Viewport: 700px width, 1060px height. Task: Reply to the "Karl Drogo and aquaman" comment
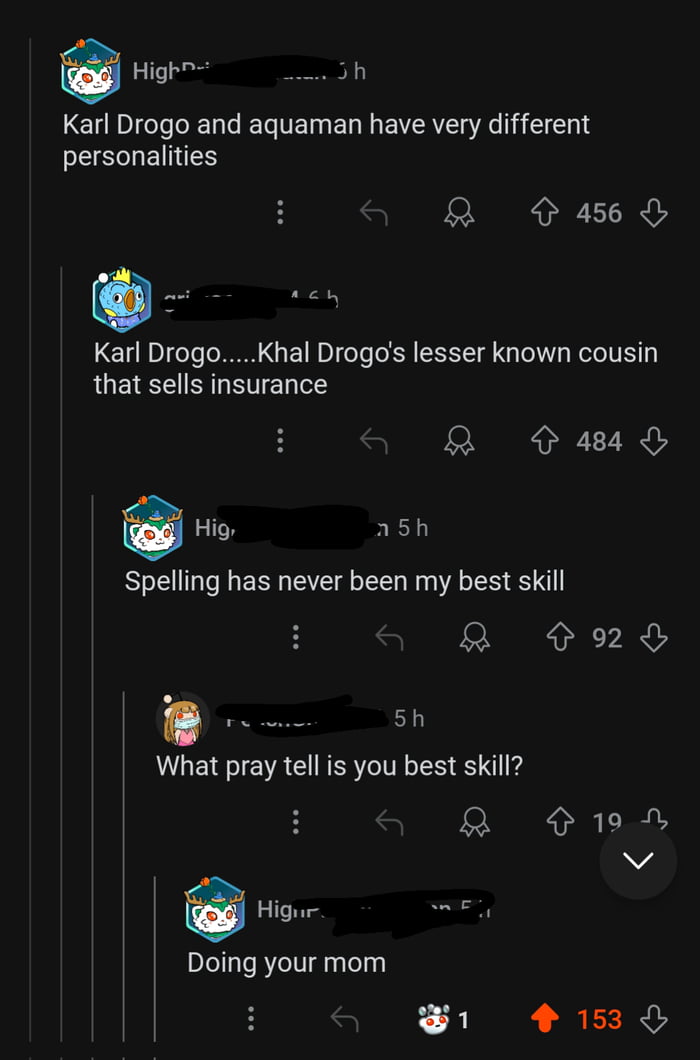pyautogui.click(x=373, y=213)
